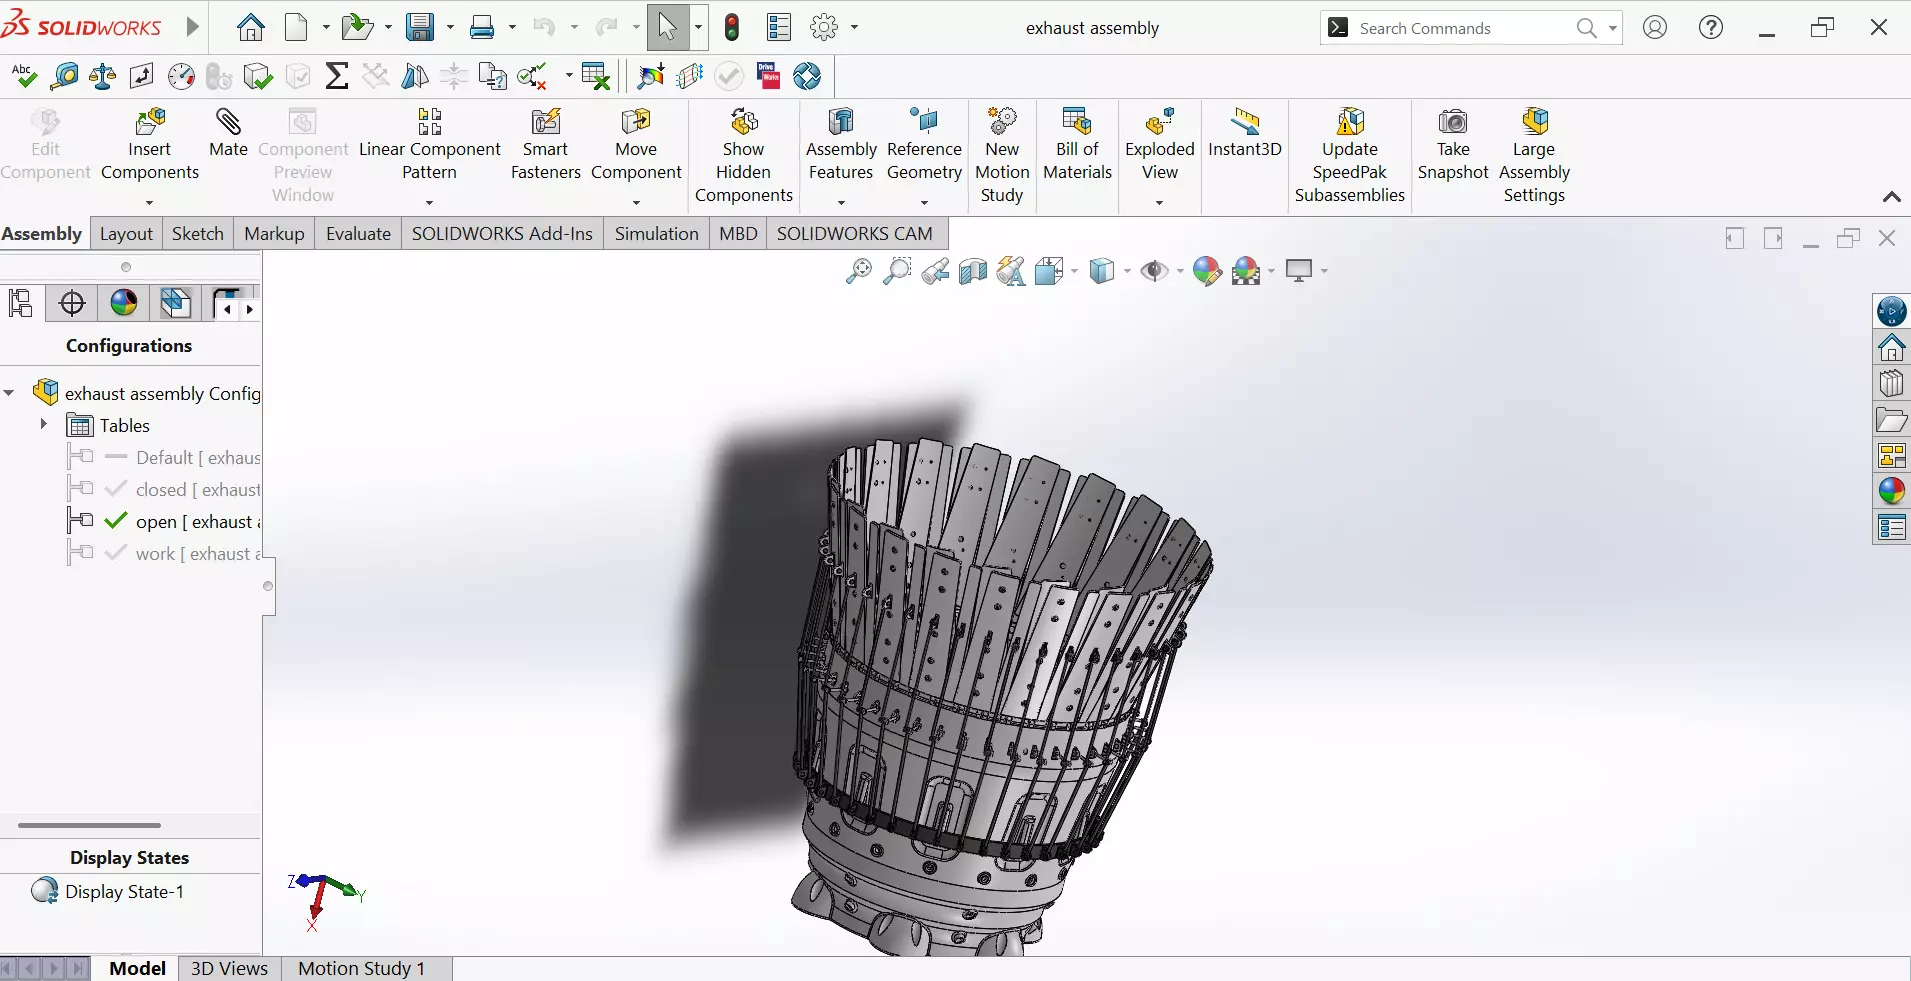Screen dimensions: 1911x981
Task: Click Exploded View icon
Action: point(1160,123)
